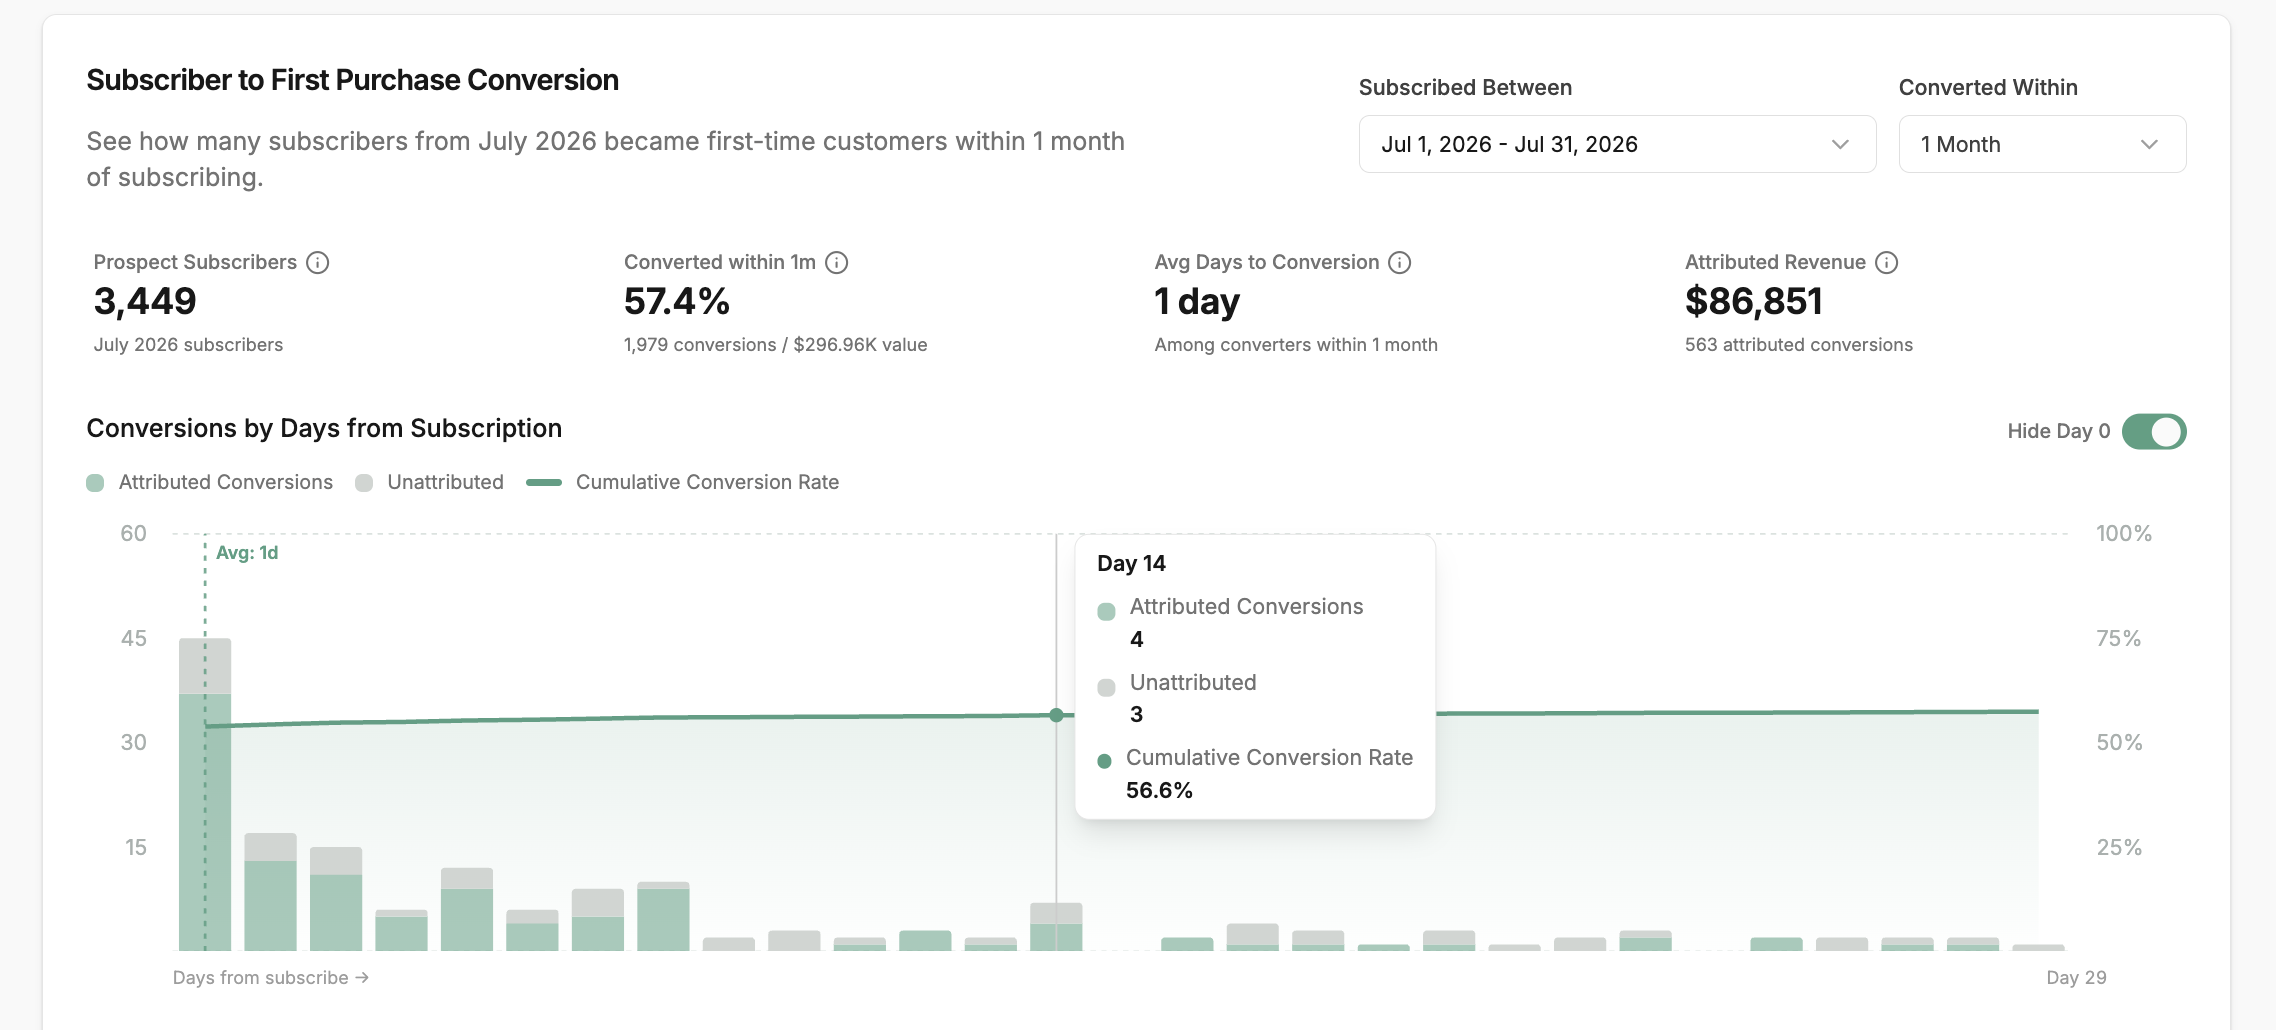Click the Day 14 point on cumulative line
Image resolution: width=2276 pixels, height=1030 pixels.
point(1056,715)
